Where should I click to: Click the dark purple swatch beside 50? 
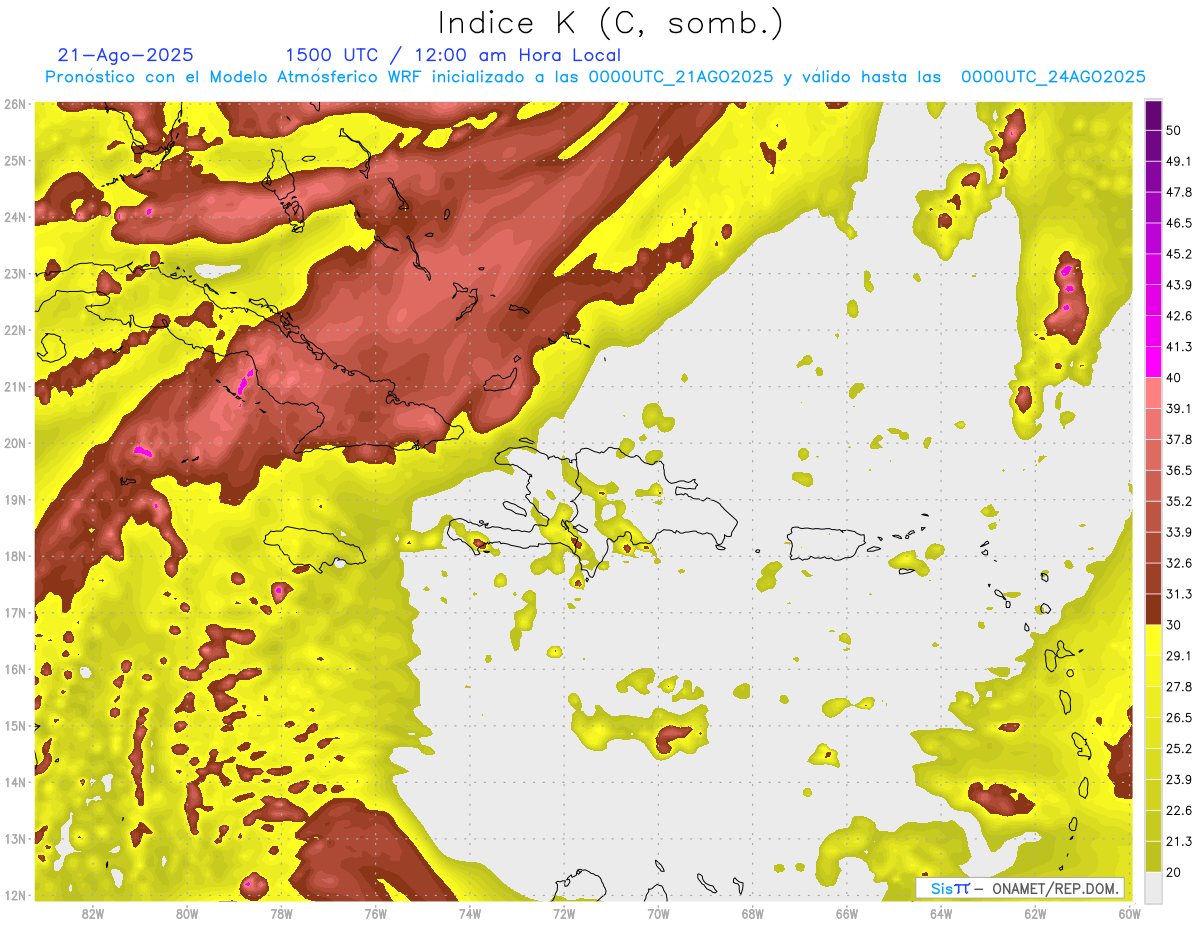tap(1154, 115)
